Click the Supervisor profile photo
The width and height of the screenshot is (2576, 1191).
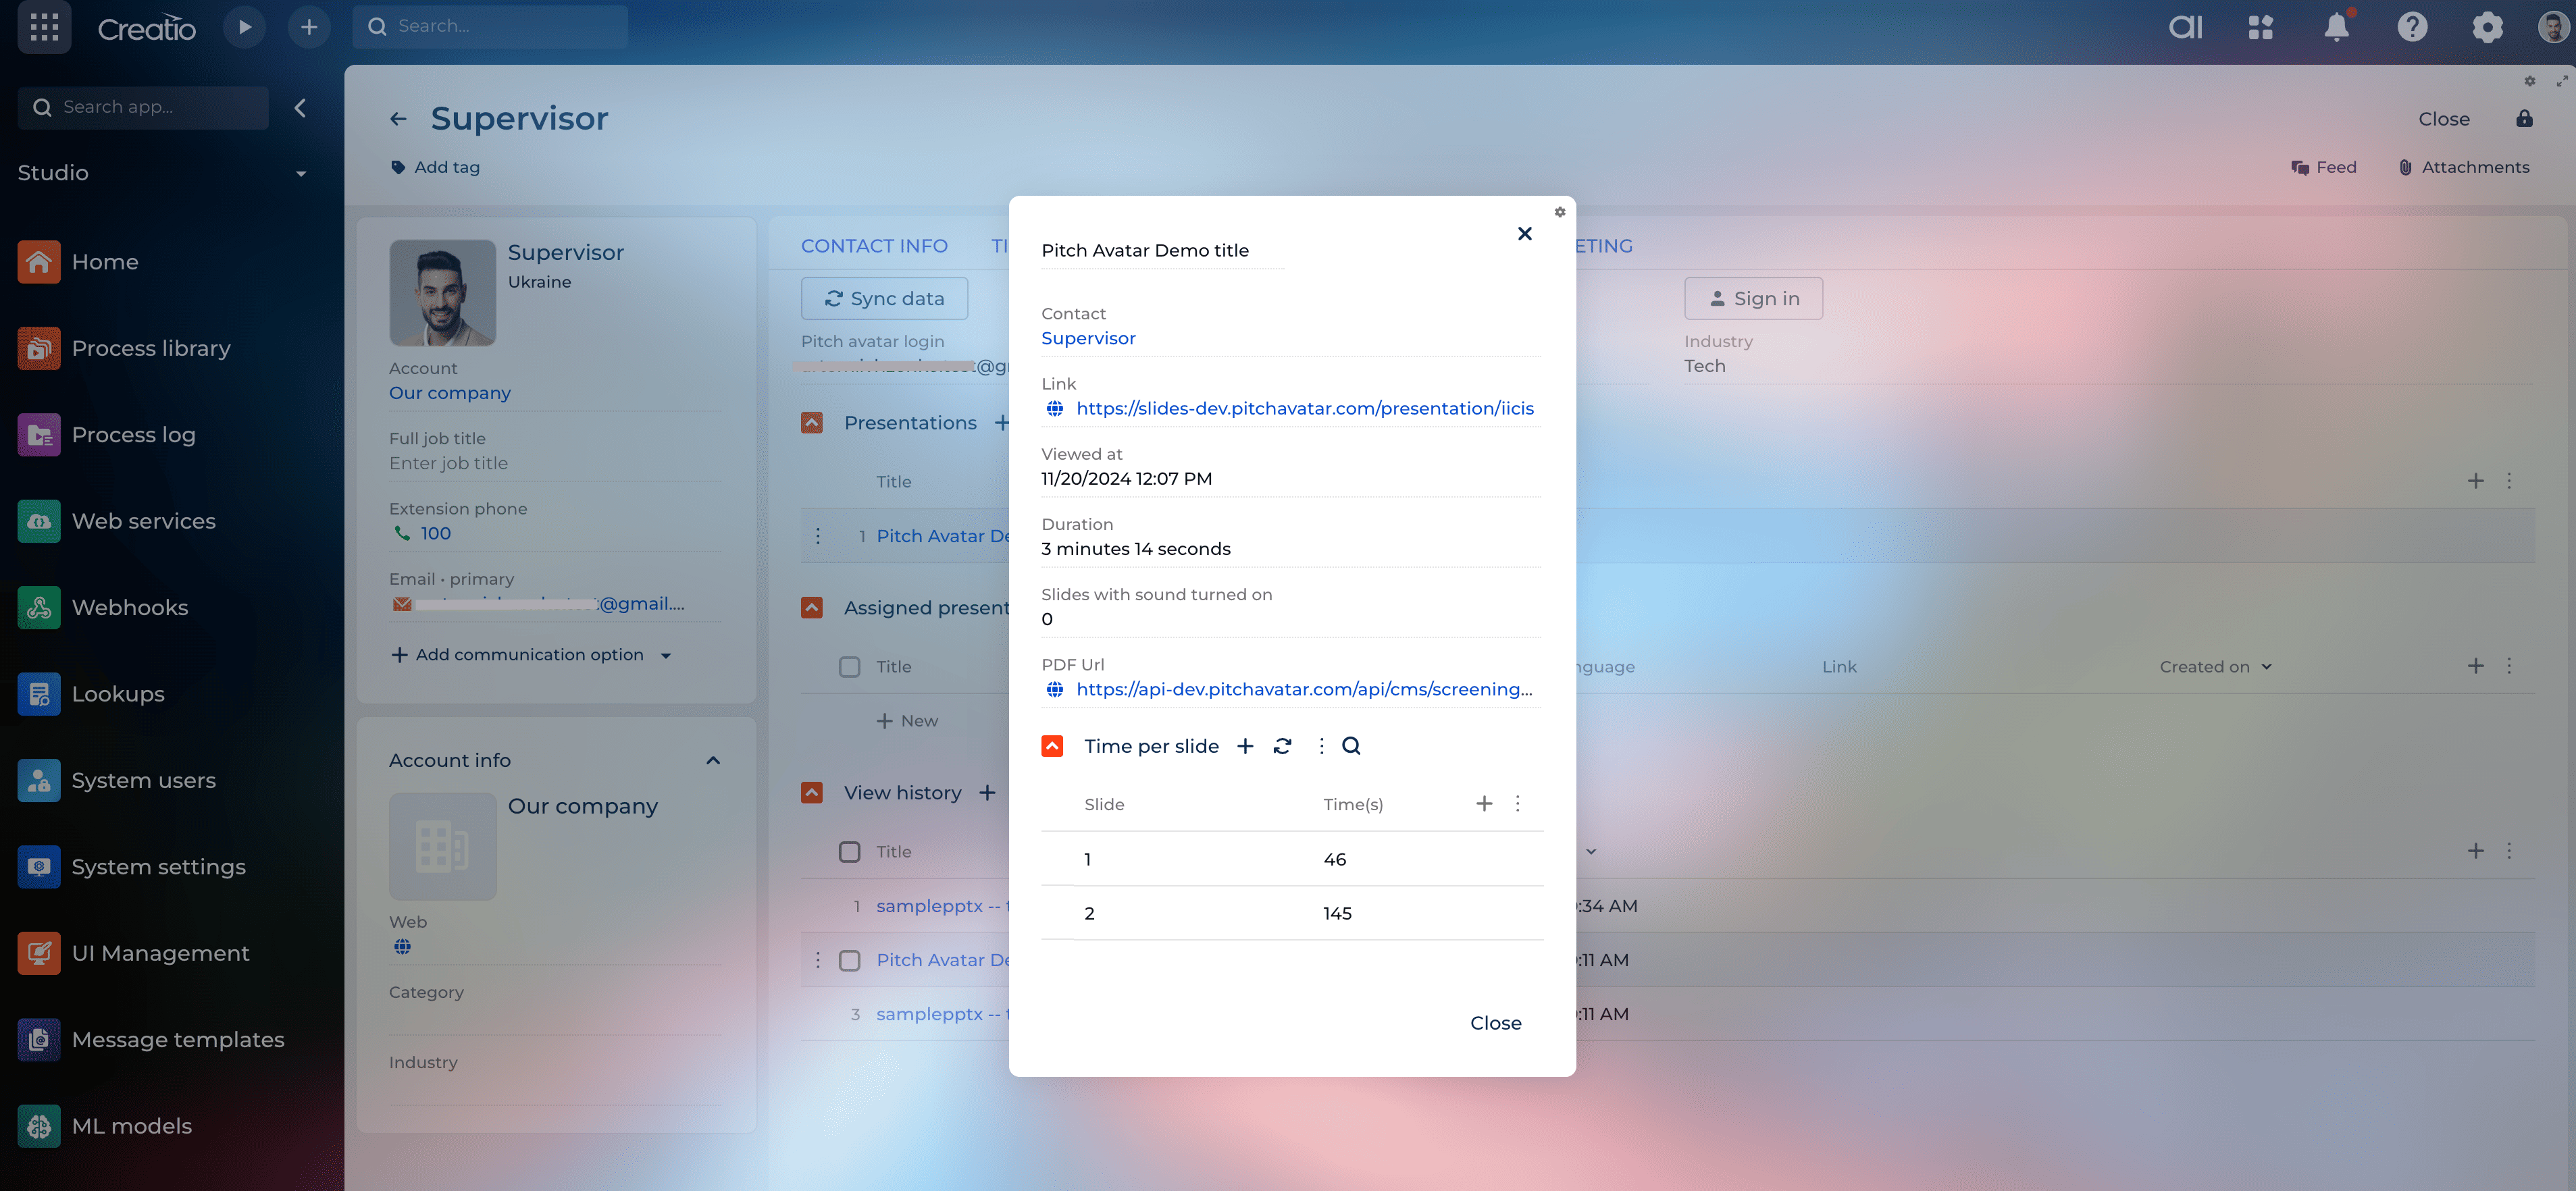tap(442, 293)
